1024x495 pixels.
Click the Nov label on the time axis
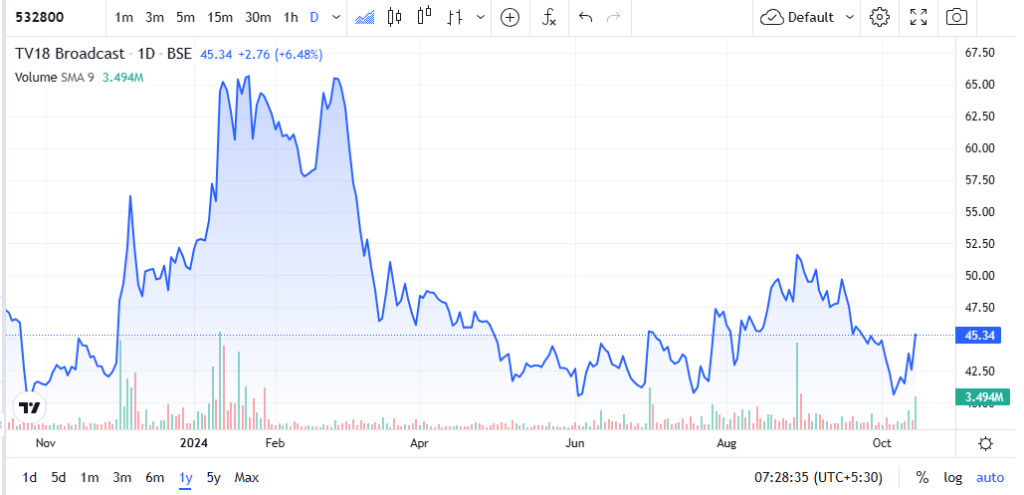(44, 443)
